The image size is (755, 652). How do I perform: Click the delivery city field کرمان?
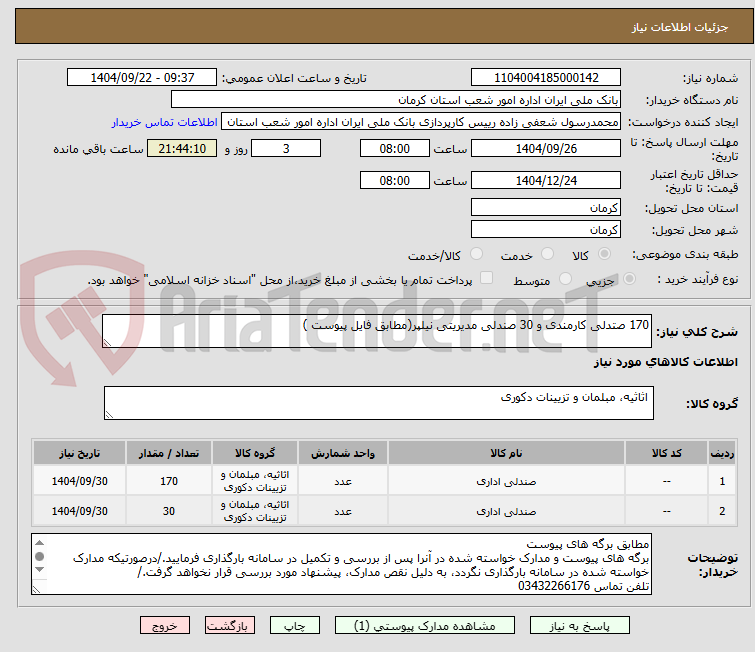546,229
